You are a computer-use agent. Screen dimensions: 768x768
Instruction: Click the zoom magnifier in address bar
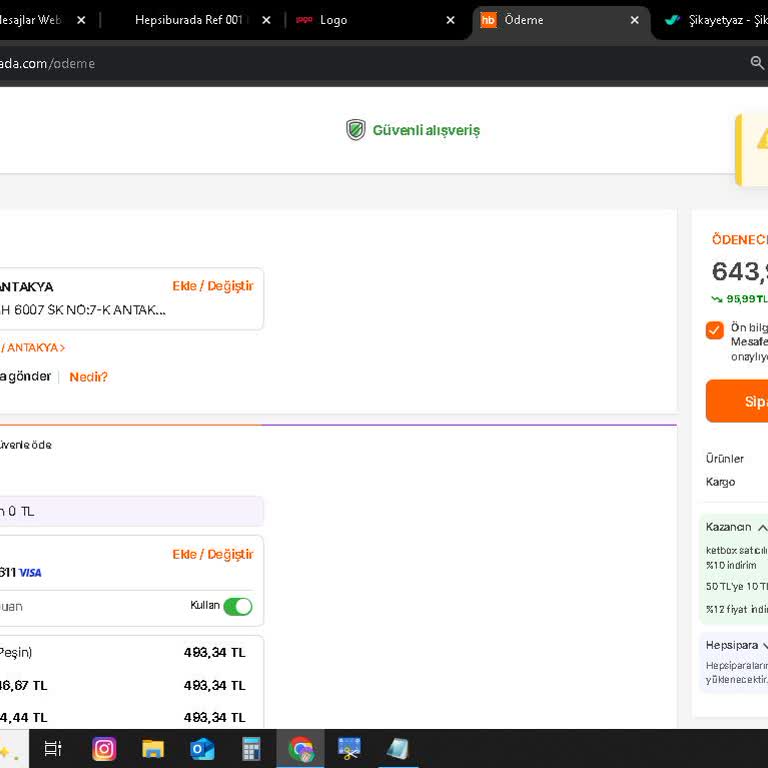757,63
